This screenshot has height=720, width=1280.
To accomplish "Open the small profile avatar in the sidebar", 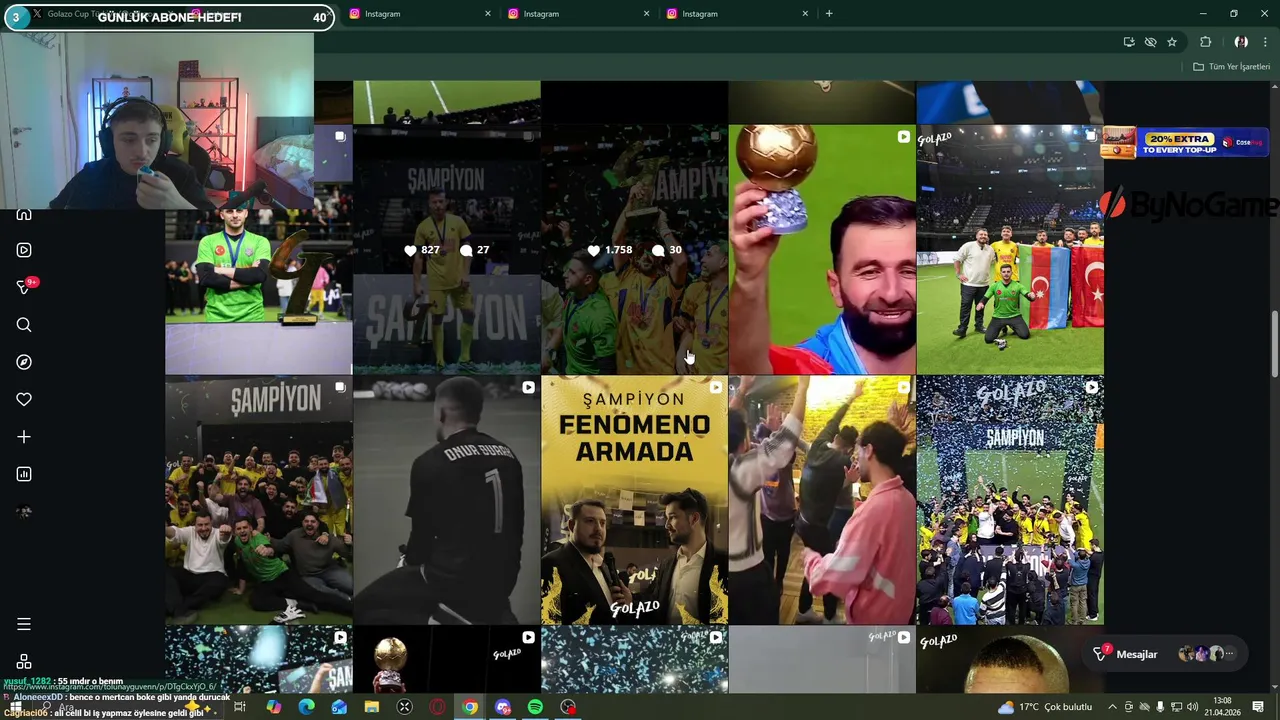I will pyautogui.click(x=24, y=512).
